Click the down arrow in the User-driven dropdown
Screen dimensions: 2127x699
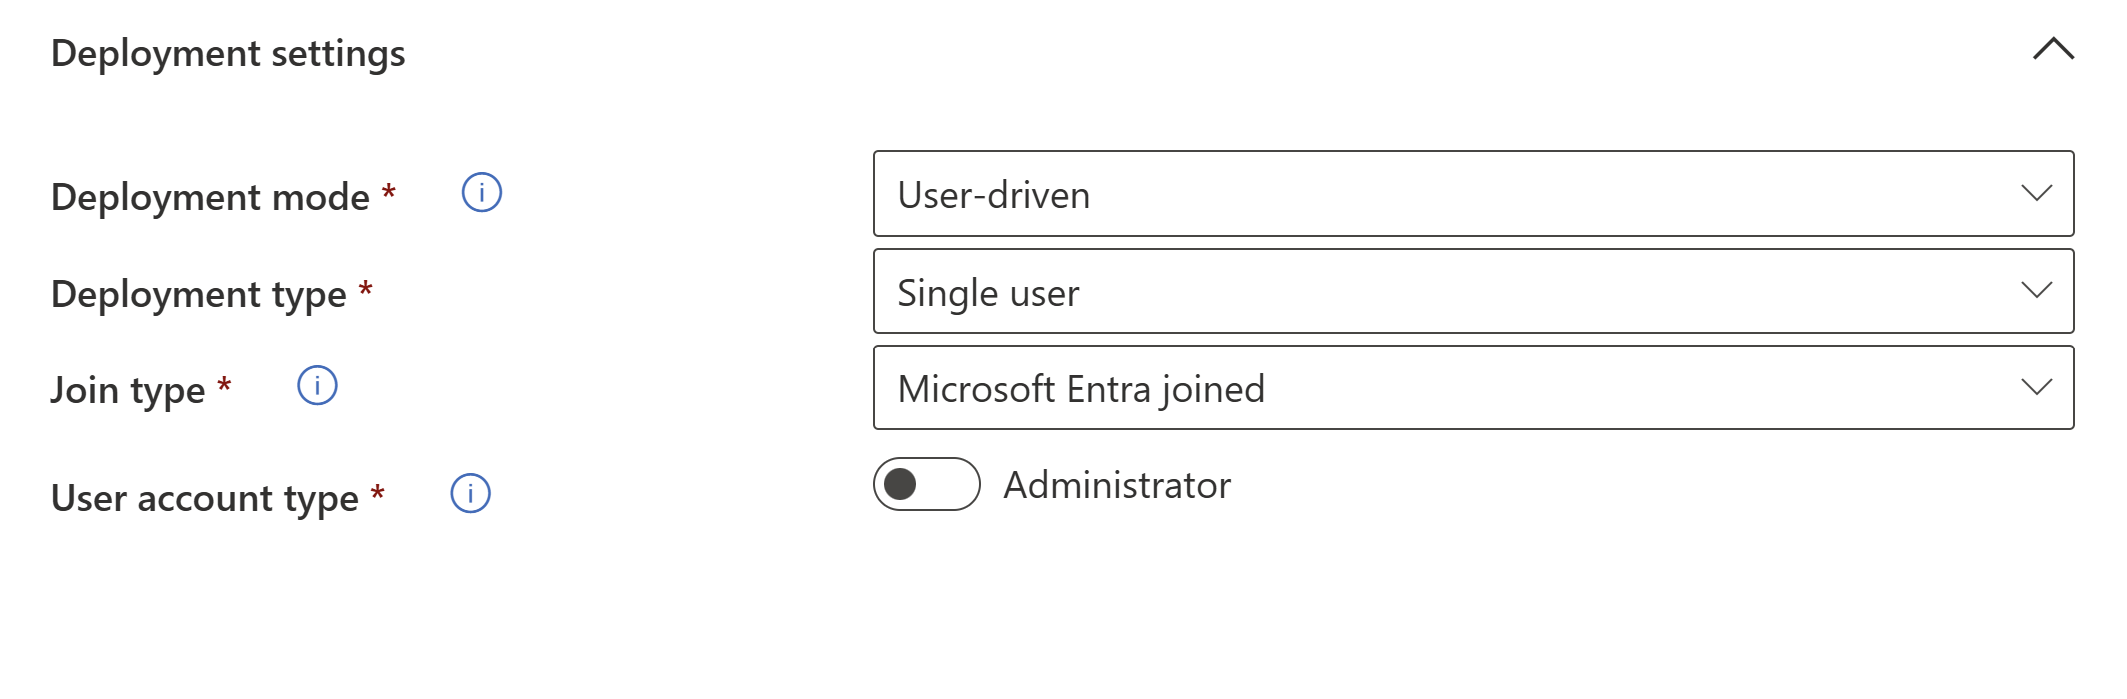pos(2036,194)
